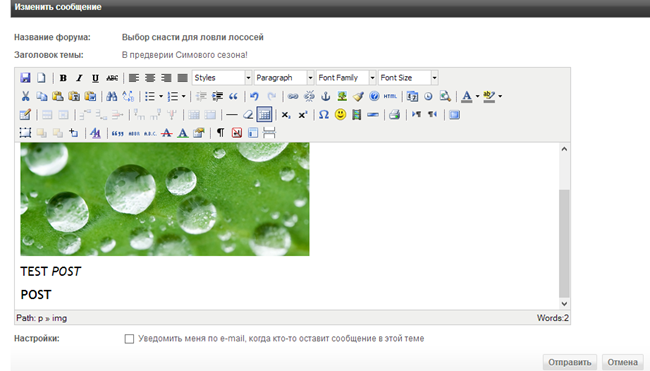Click the New document icon
This screenshot has width=650, height=371.
tap(41, 78)
